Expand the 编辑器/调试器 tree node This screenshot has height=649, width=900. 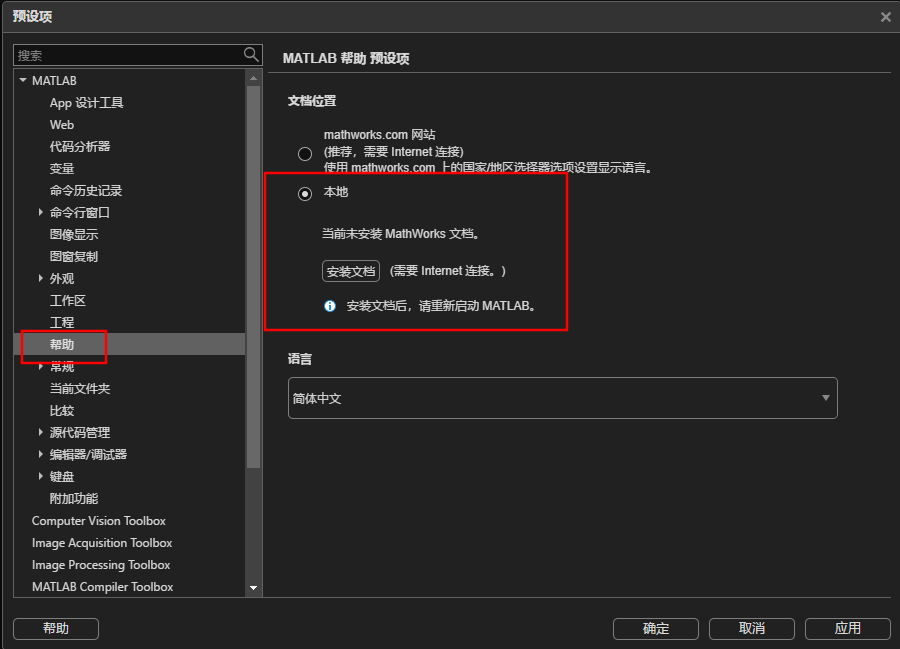pos(40,454)
